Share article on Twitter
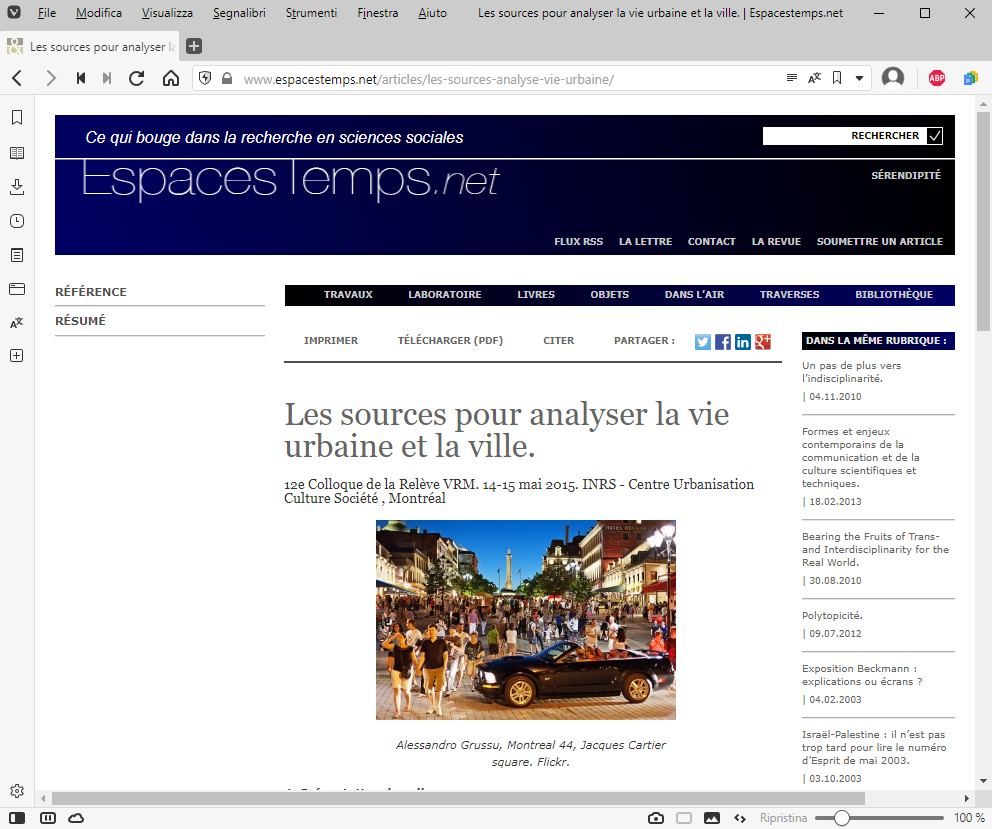This screenshot has width=992, height=829. point(703,342)
